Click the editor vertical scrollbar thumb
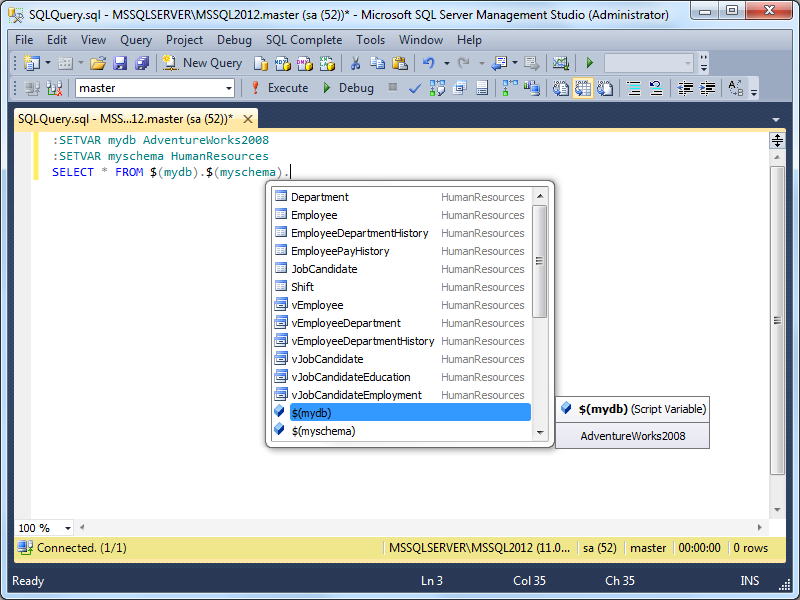Image resolution: width=800 pixels, height=600 pixels. (x=777, y=320)
